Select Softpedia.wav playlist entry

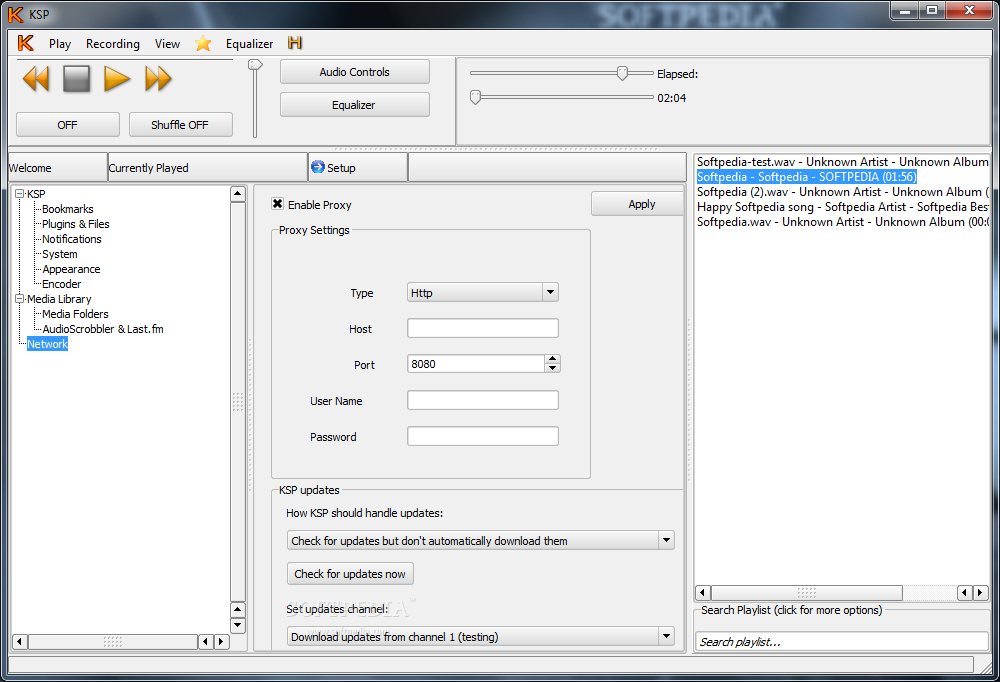tap(842, 221)
